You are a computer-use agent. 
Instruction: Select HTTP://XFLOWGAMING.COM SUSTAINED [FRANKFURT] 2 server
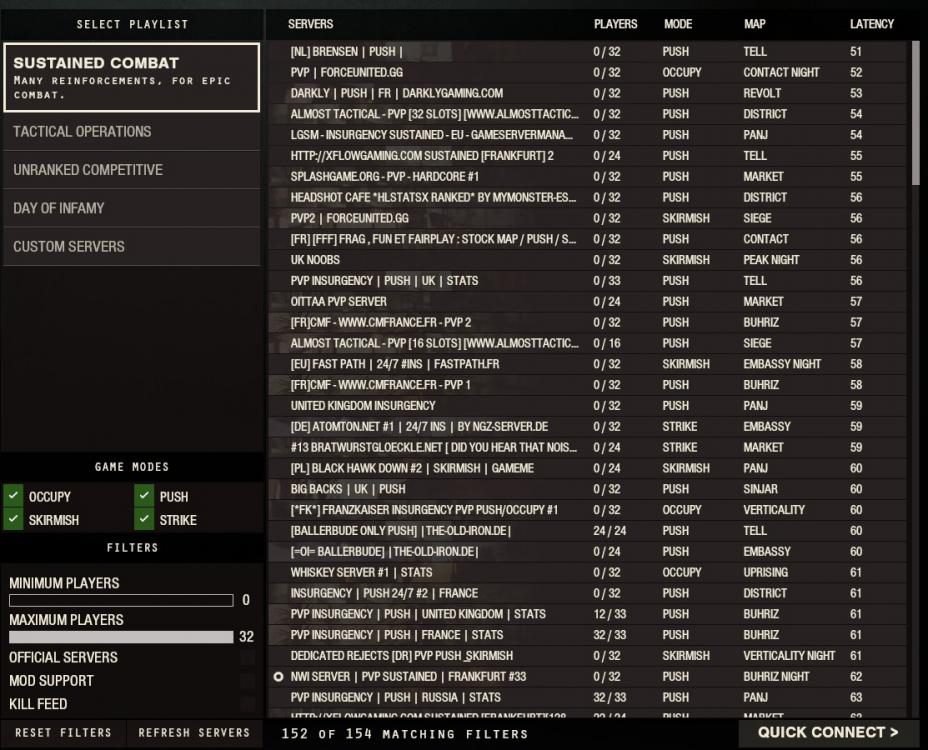[588, 156]
